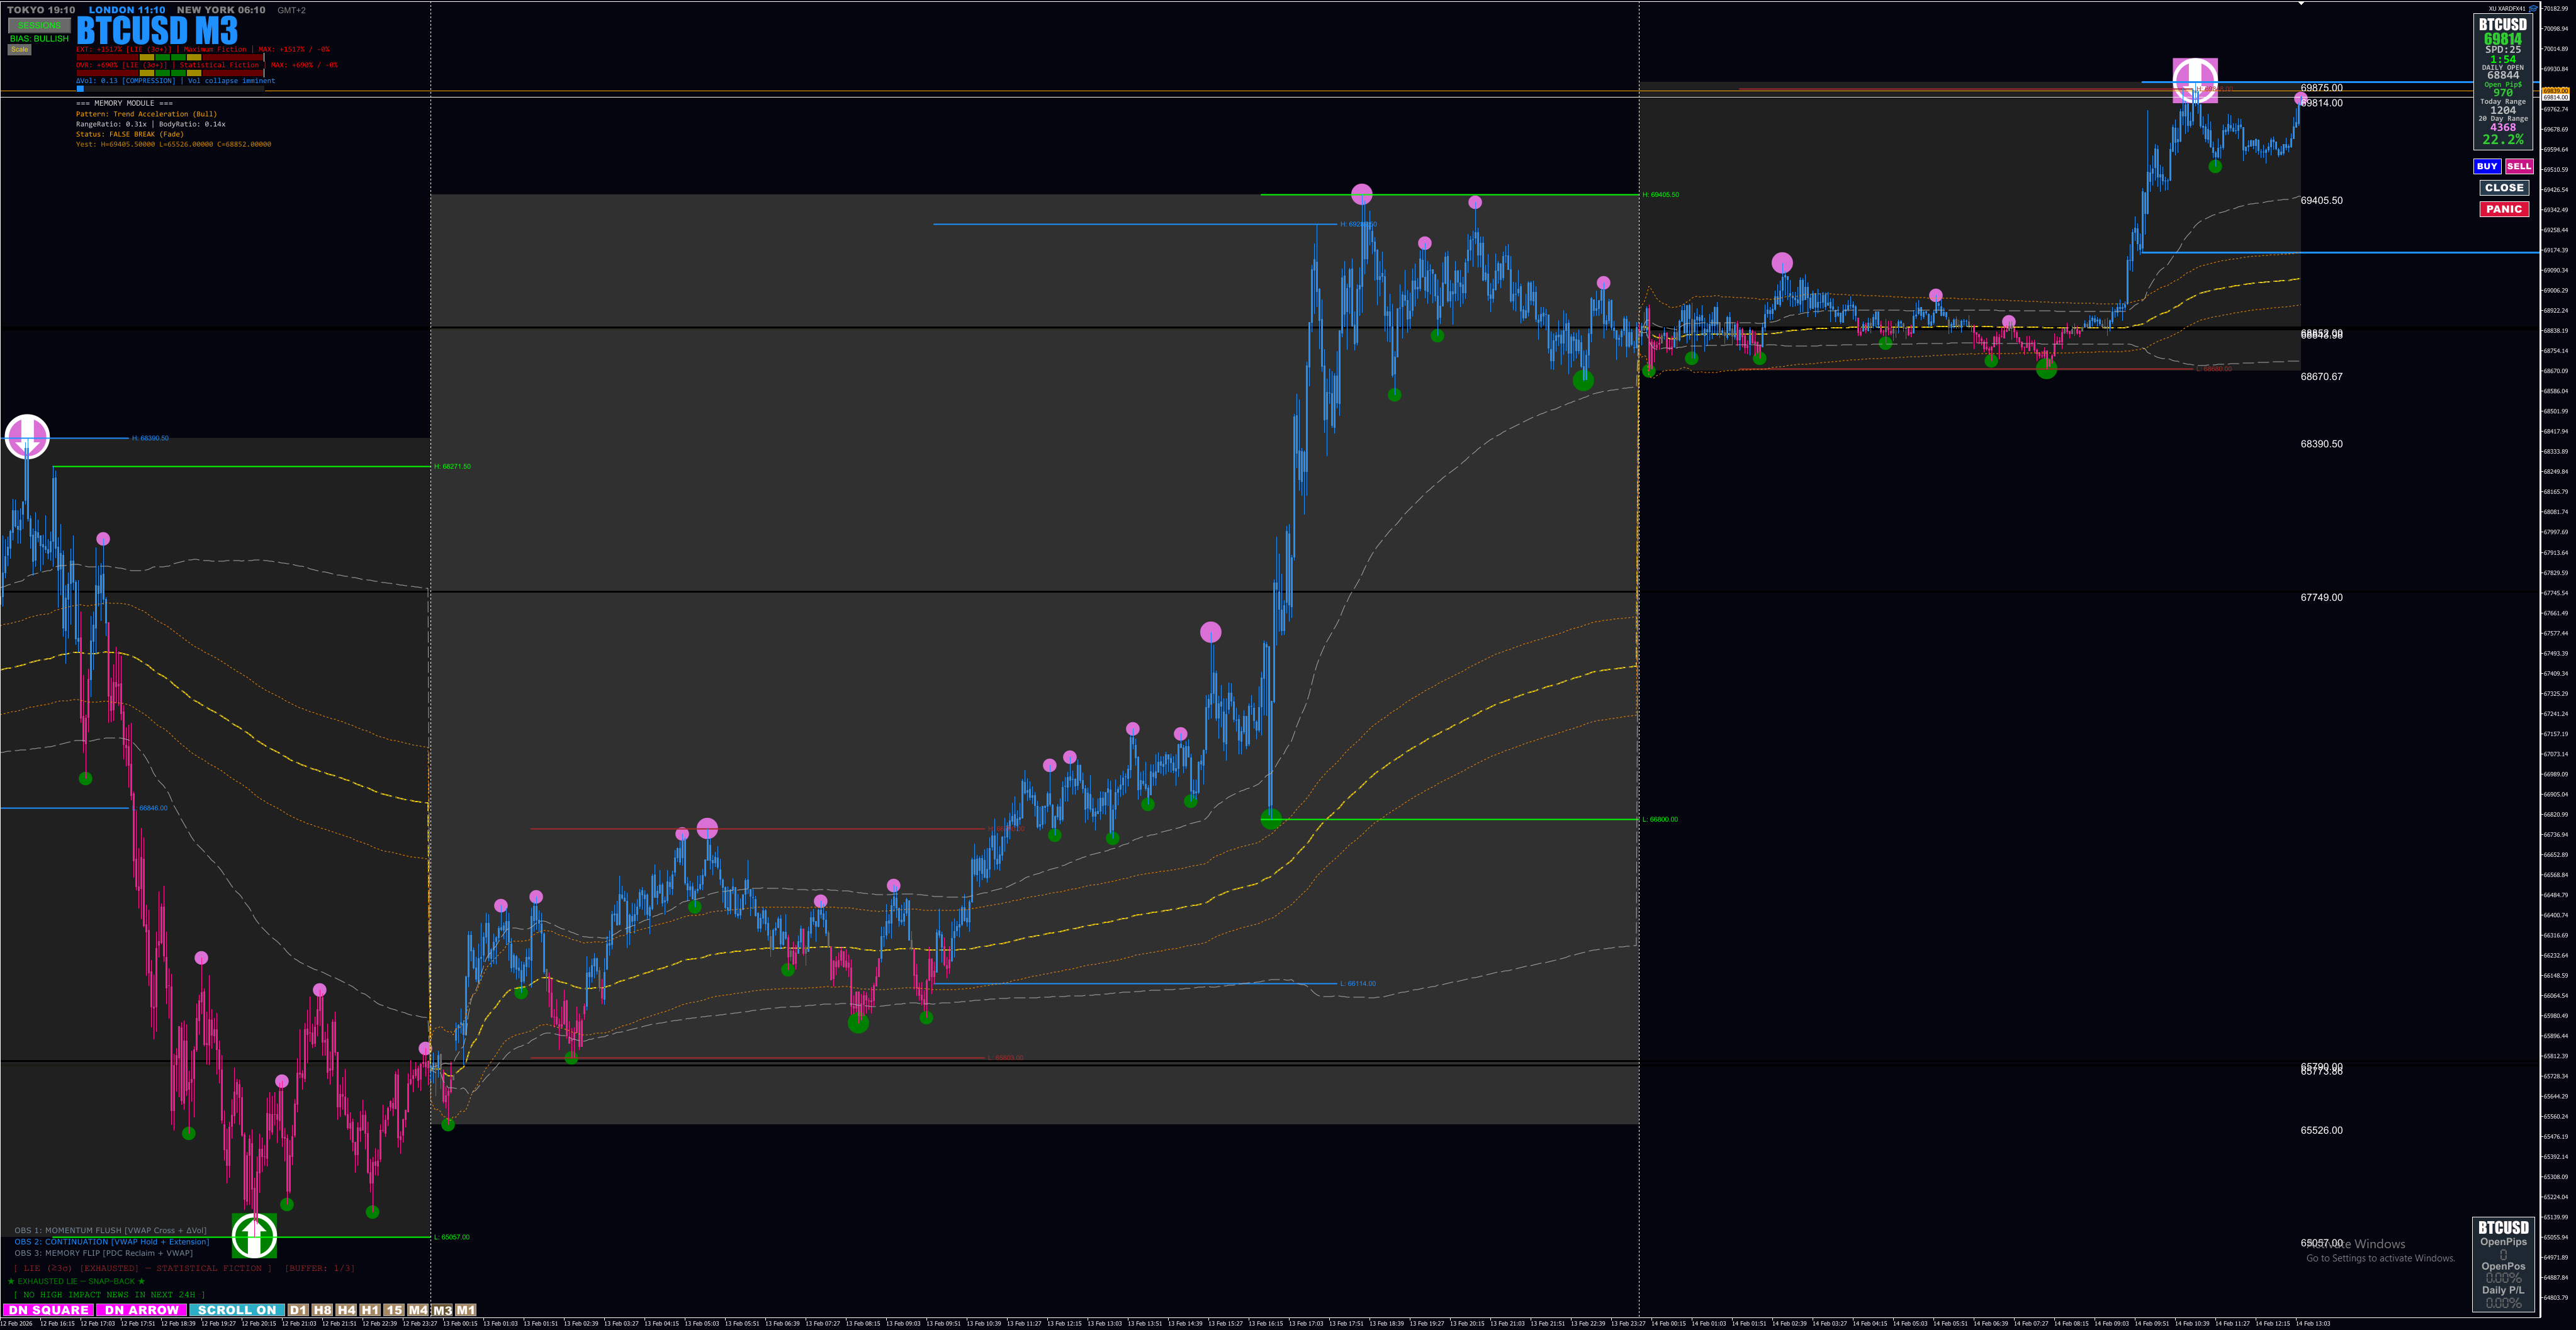The height and width of the screenshot is (1330, 2576).
Task: Switch to the D1 timeframe
Action: coord(298,1310)
